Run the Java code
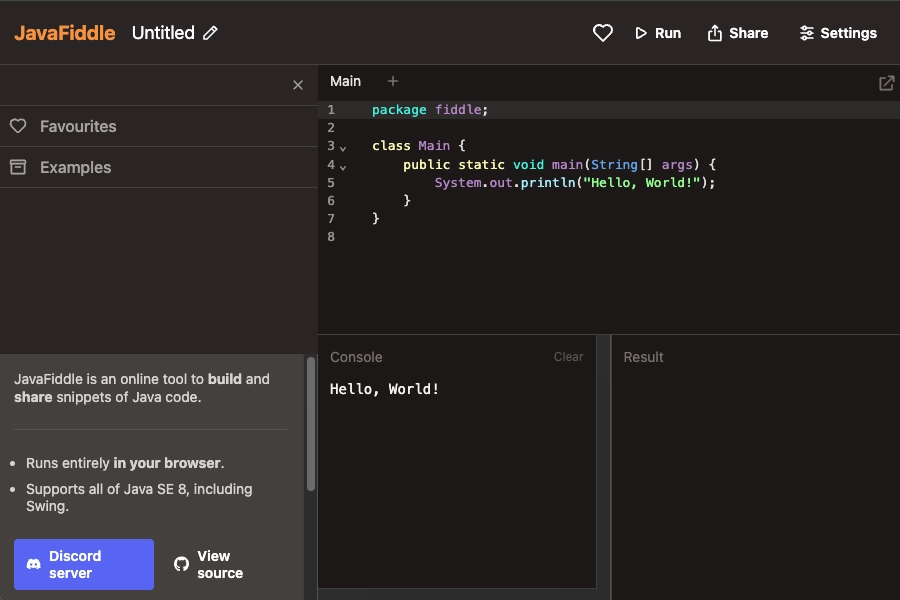900x600 pixels. click(657, 33)
